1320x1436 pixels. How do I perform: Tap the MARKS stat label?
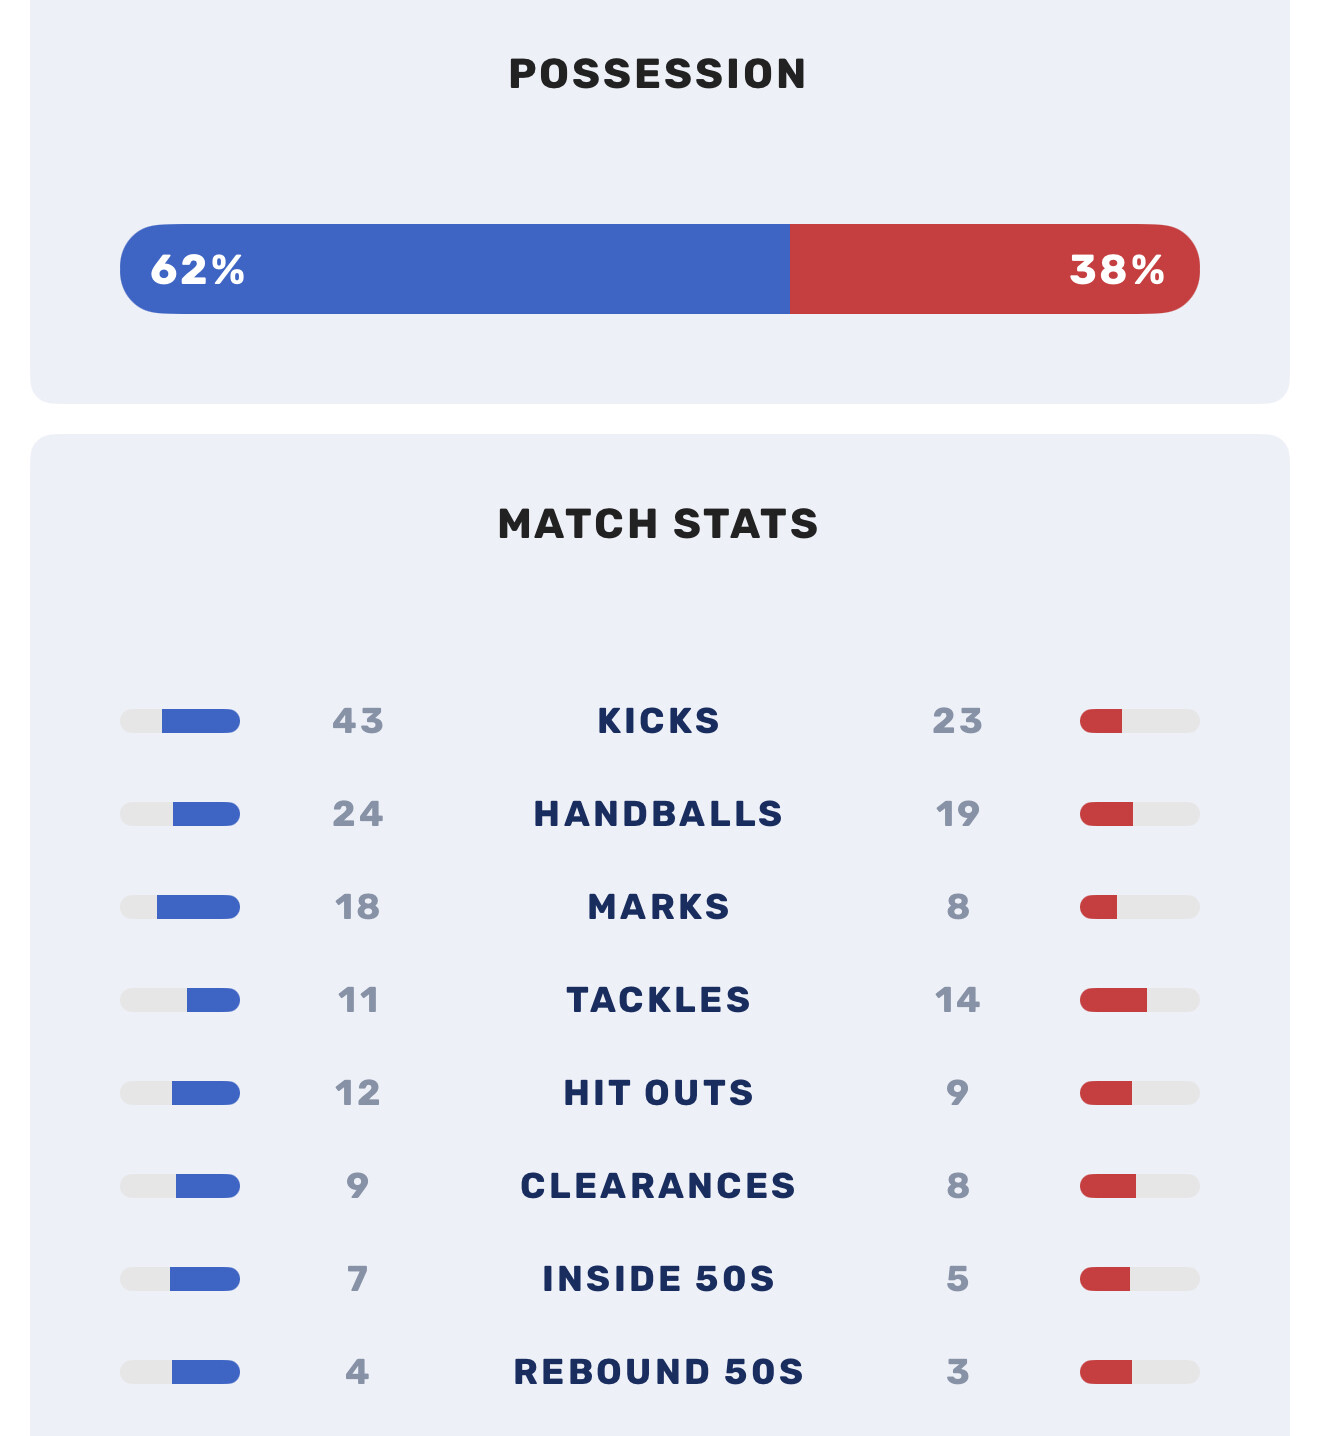point(658,907)
